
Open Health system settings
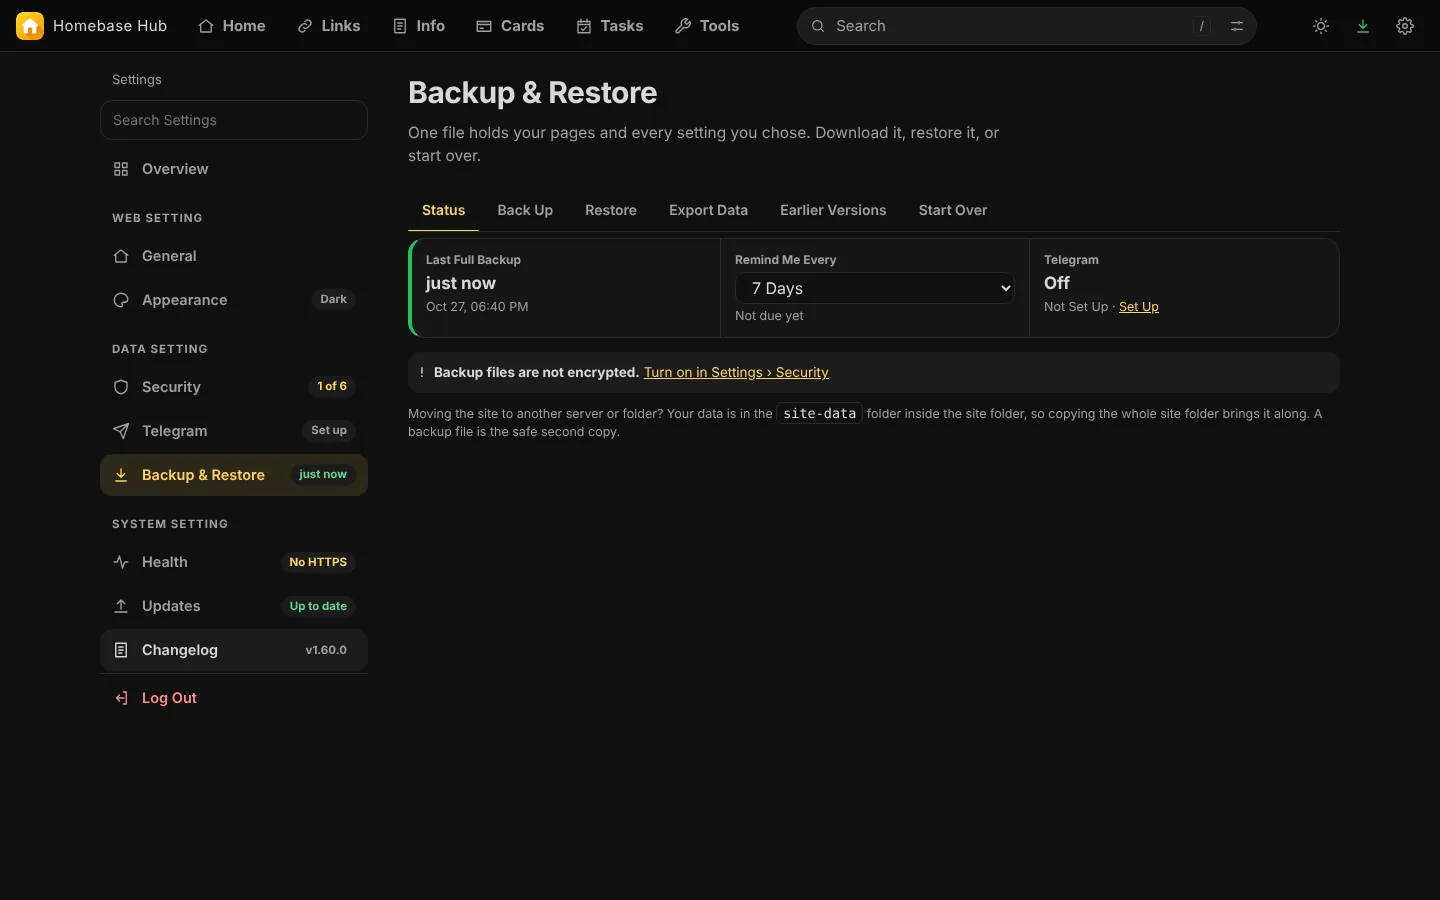pyautogui.click(x=234, y=562)
